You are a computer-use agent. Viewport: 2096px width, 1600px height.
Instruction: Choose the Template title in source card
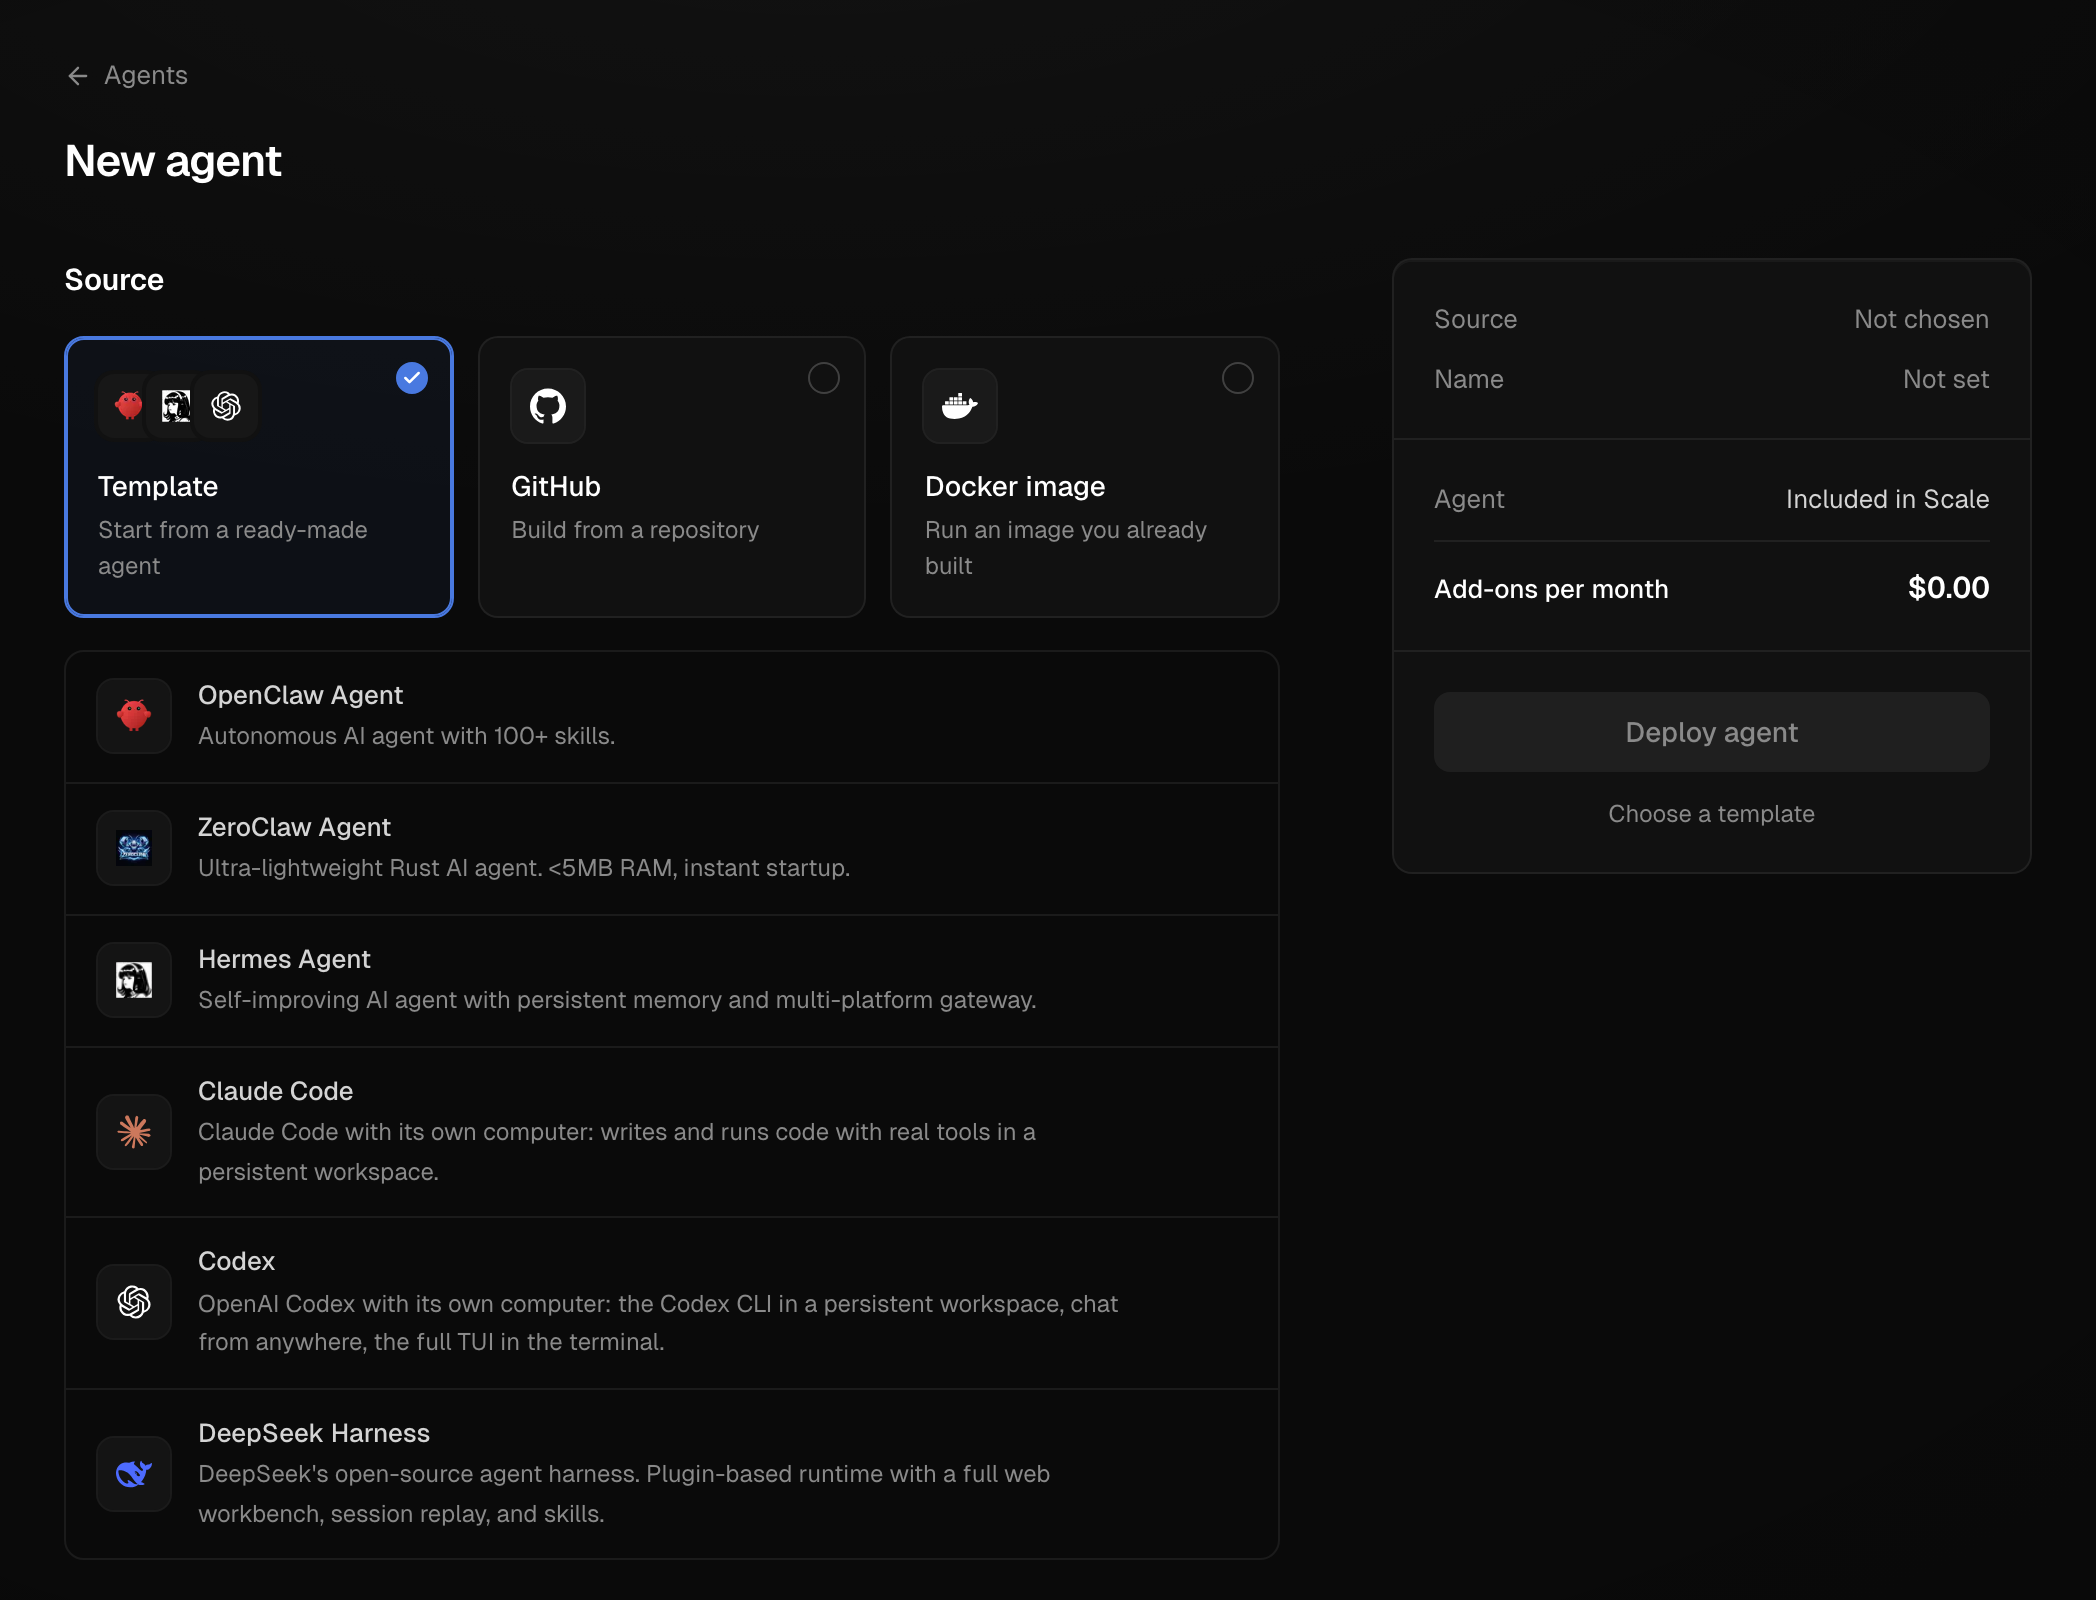[x=158, y=487]
